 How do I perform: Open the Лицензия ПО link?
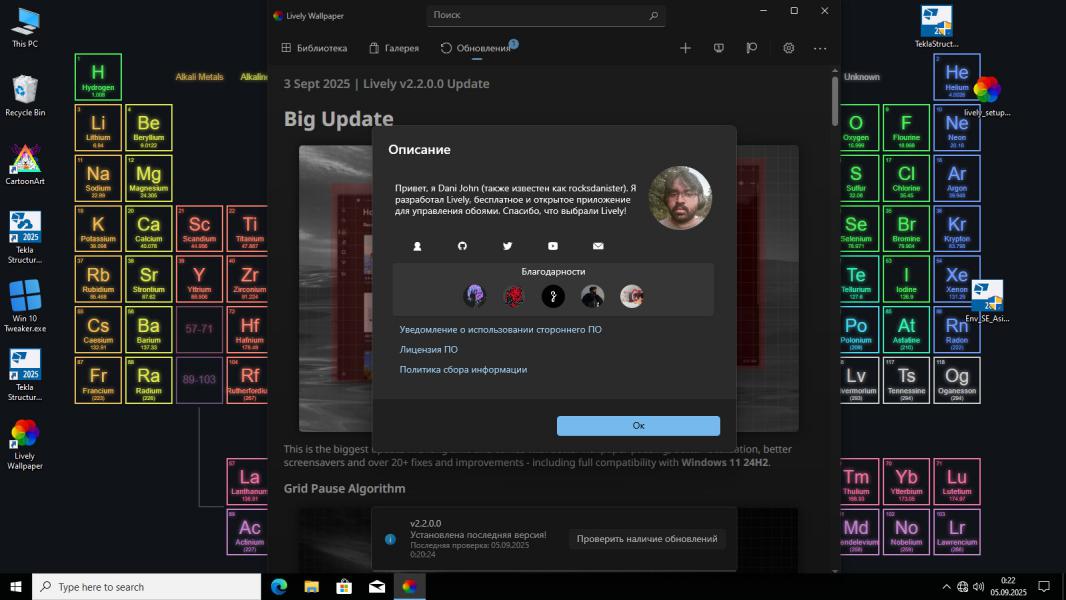tap(428, 350)
